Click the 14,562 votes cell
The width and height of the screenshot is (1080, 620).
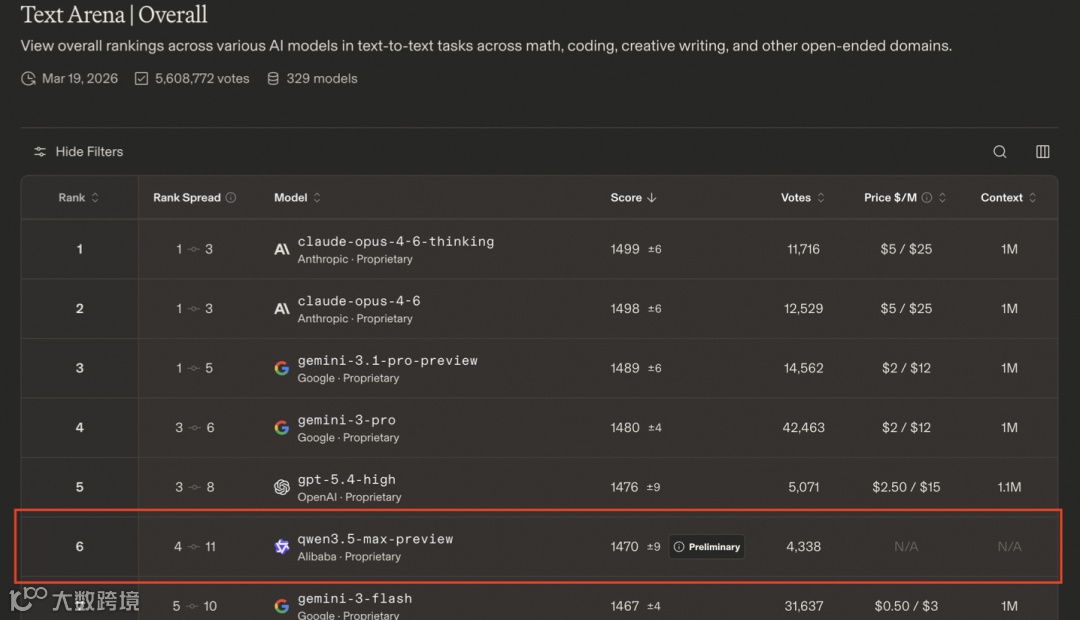[x=803, y=369]
